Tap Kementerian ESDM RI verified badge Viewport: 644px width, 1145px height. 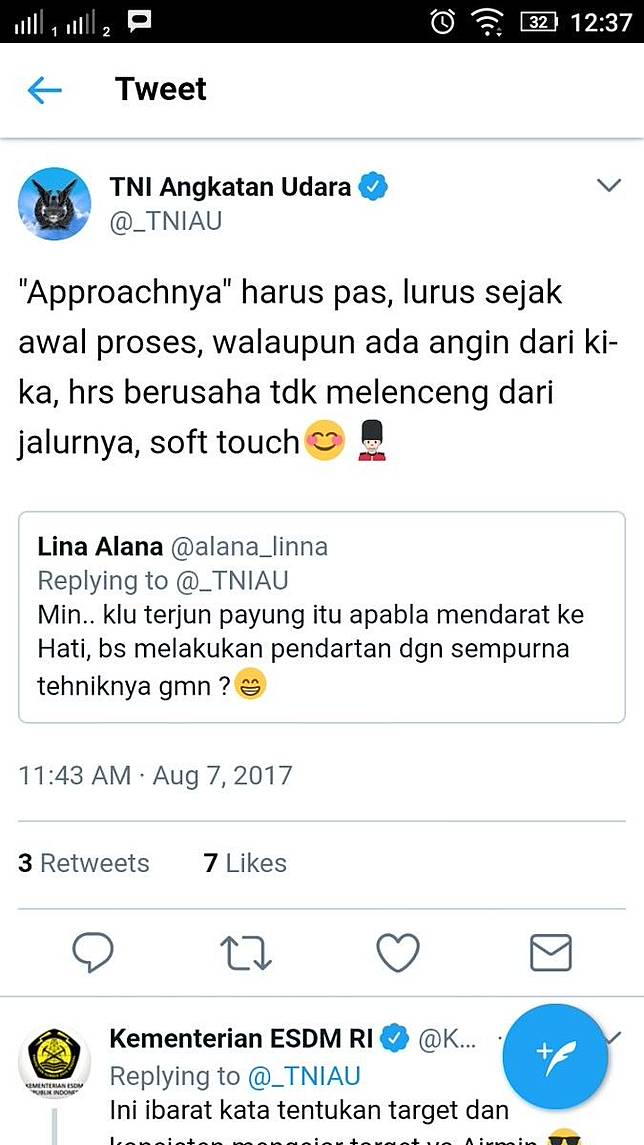tap(396, 1038)
